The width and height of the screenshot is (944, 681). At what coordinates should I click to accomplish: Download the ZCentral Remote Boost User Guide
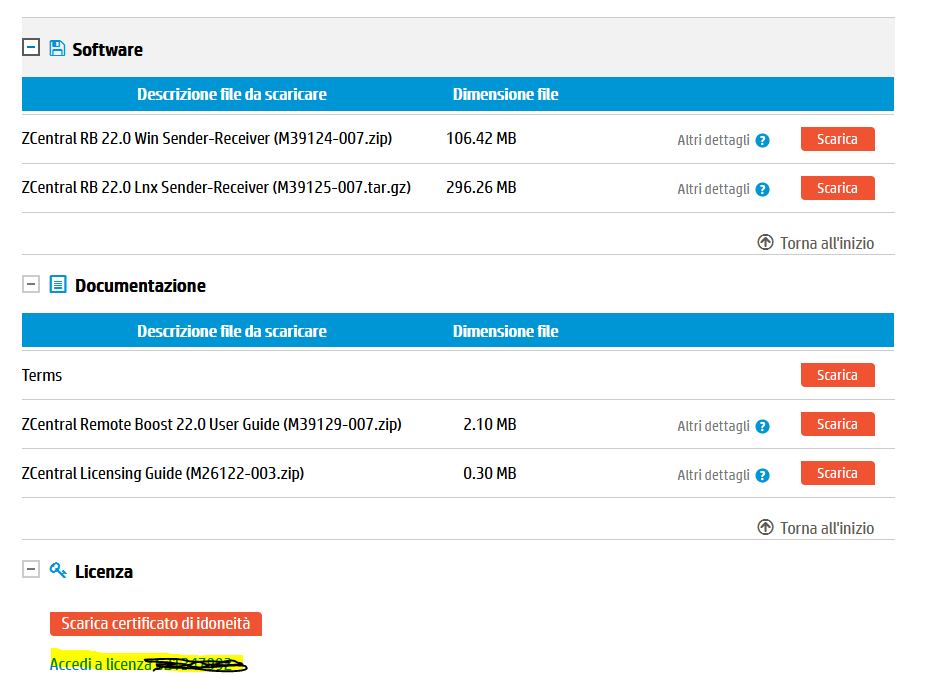point(837,423)
